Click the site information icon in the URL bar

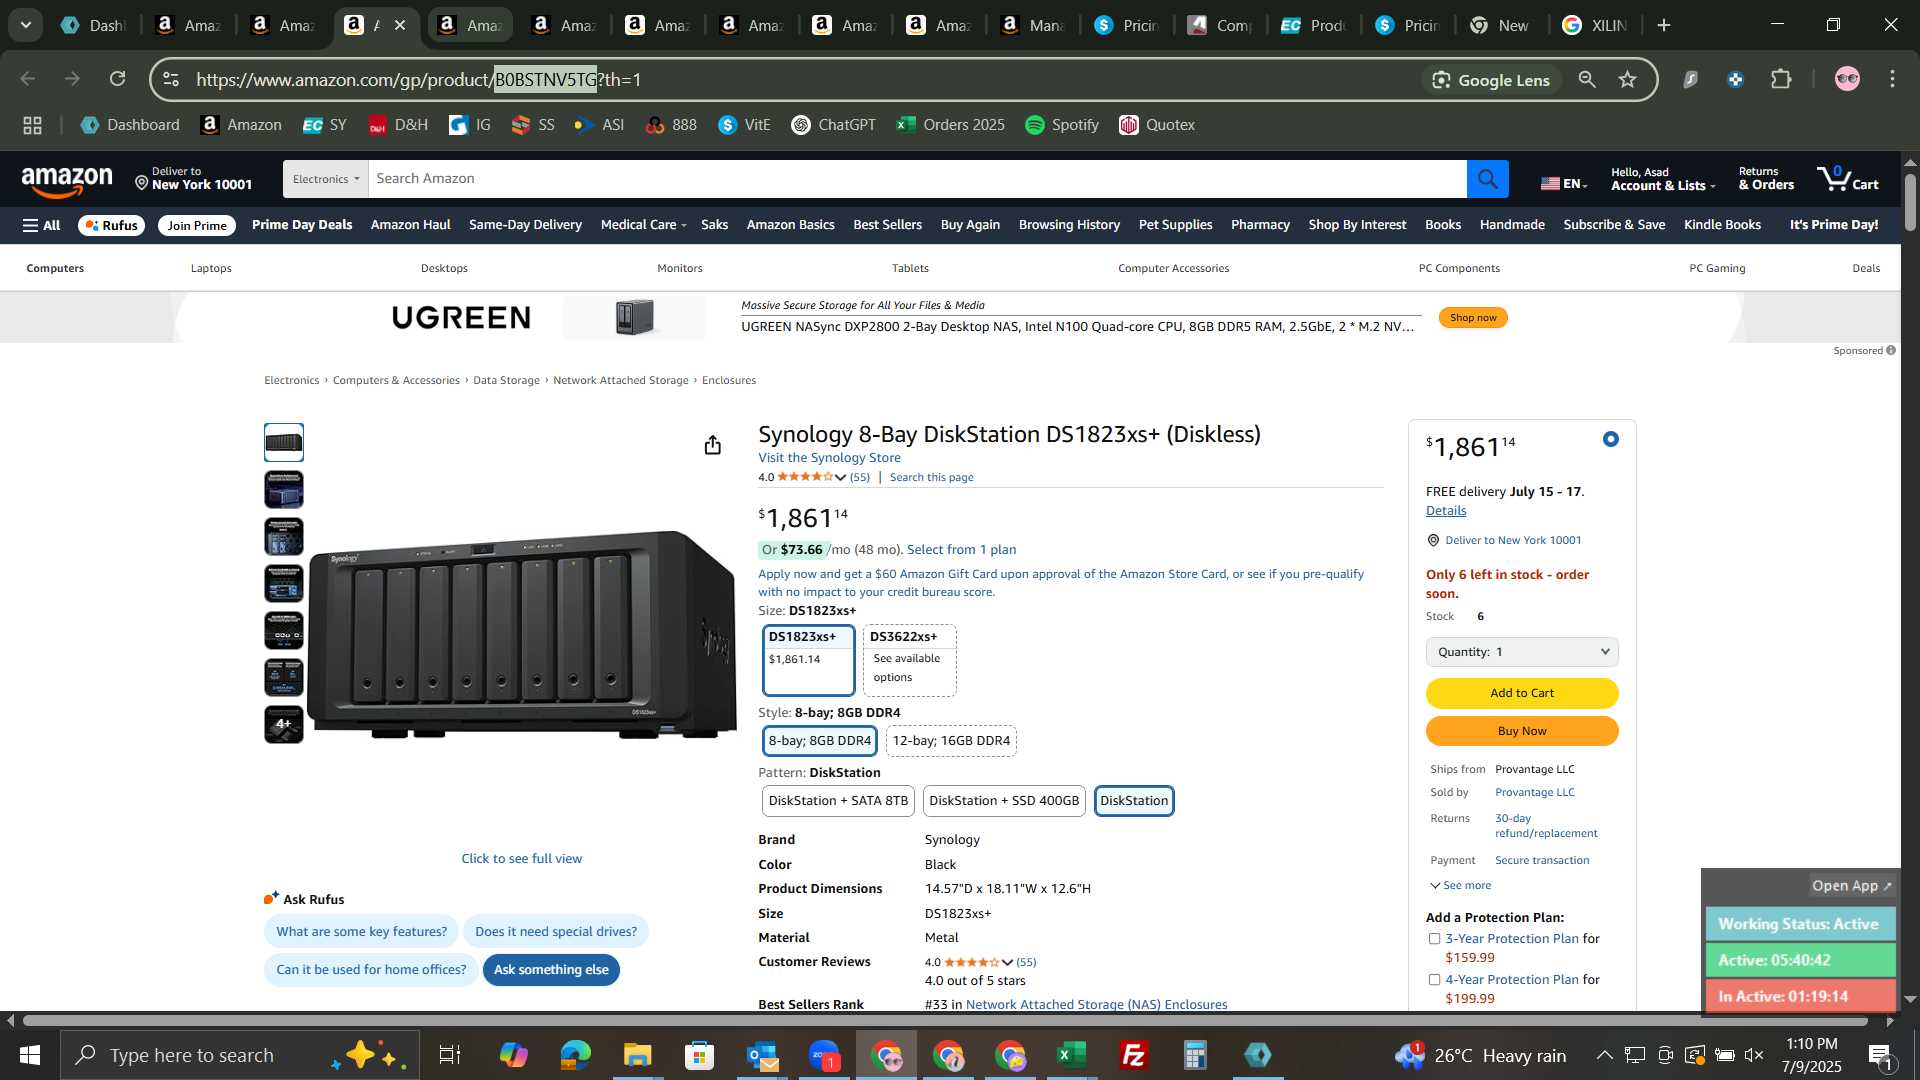pos(171,79)
